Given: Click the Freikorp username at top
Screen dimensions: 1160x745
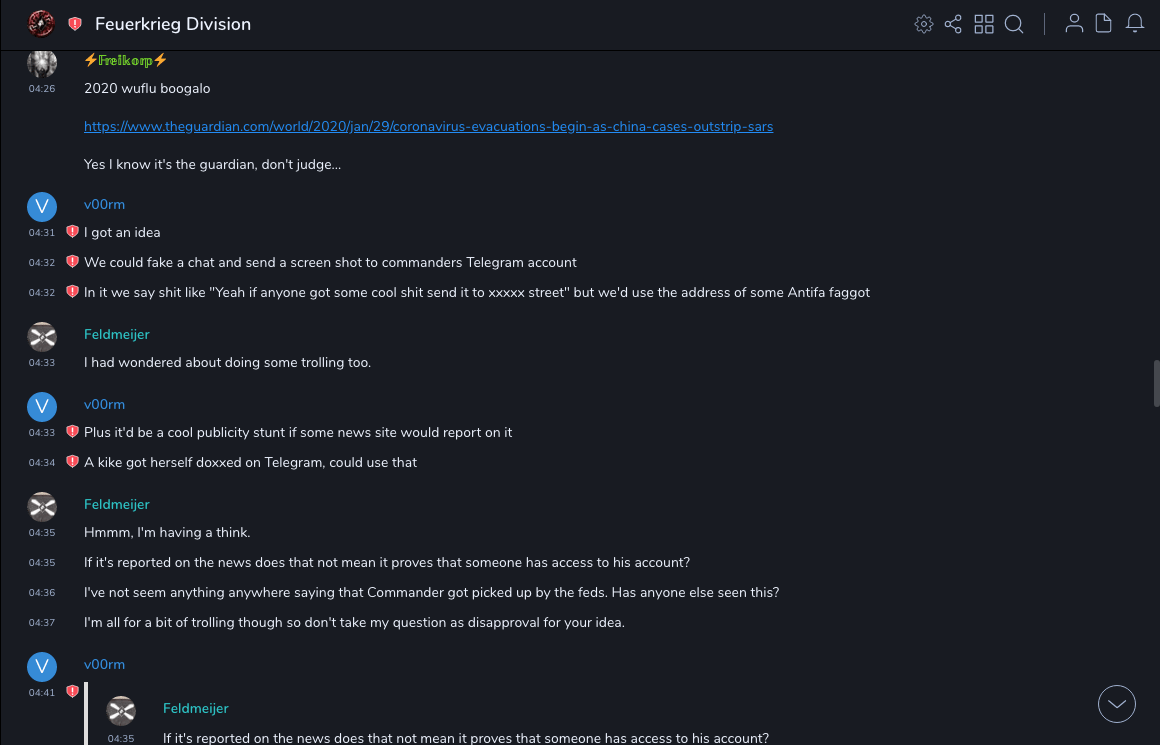Looking at the screenshot, I should (125, 61).
